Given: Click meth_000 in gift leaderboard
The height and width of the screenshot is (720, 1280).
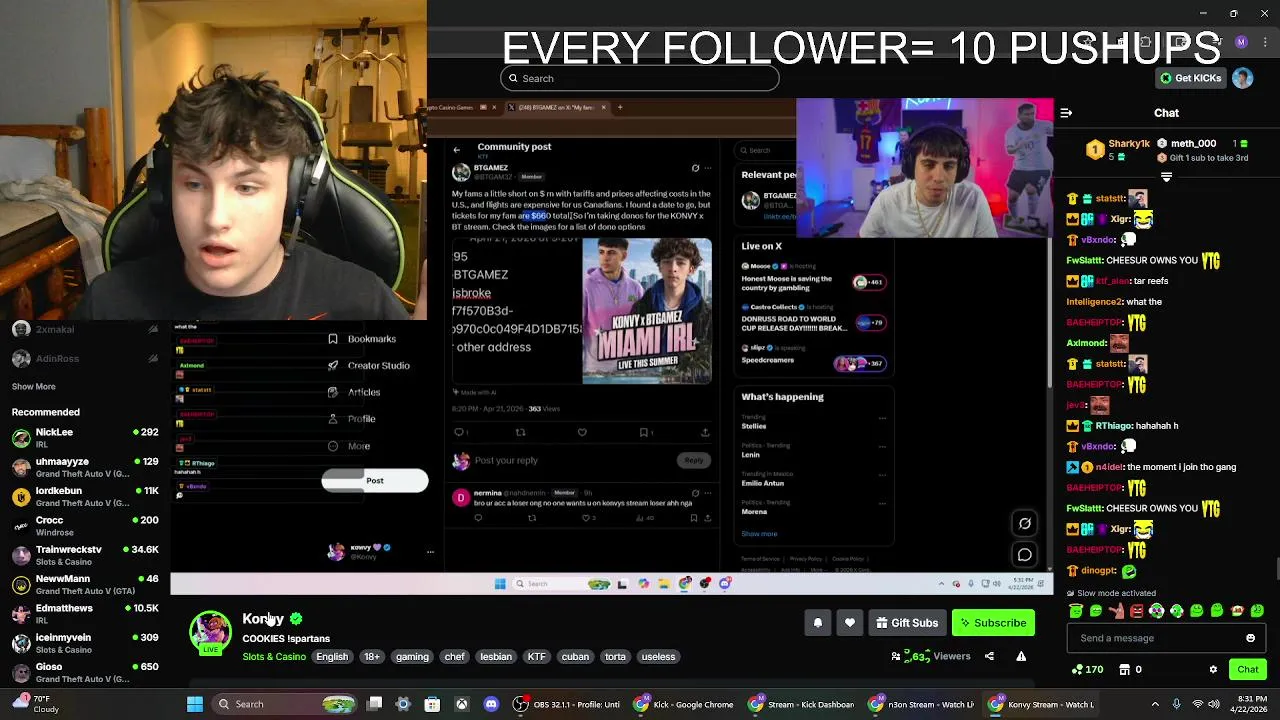Looking at the screenshot, I should pos(1193,144).
